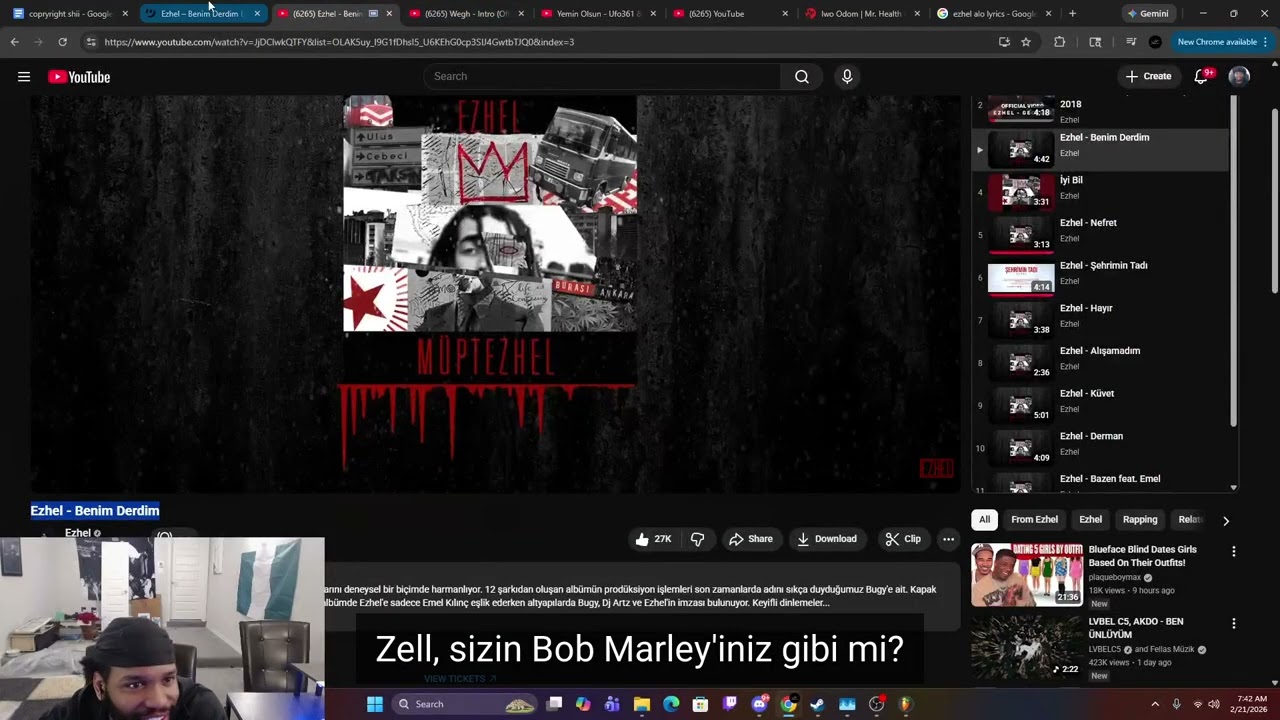Screen dimensions: 1280x720
Task: Go to the YouTube home logo
Action: click(x=79, y=77)
